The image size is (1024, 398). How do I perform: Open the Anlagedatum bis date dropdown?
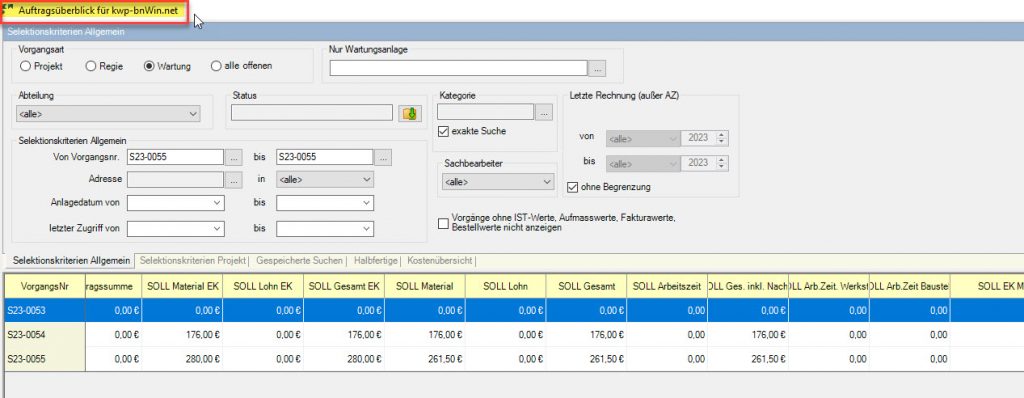pyautogui.click(x=325, y=203)
